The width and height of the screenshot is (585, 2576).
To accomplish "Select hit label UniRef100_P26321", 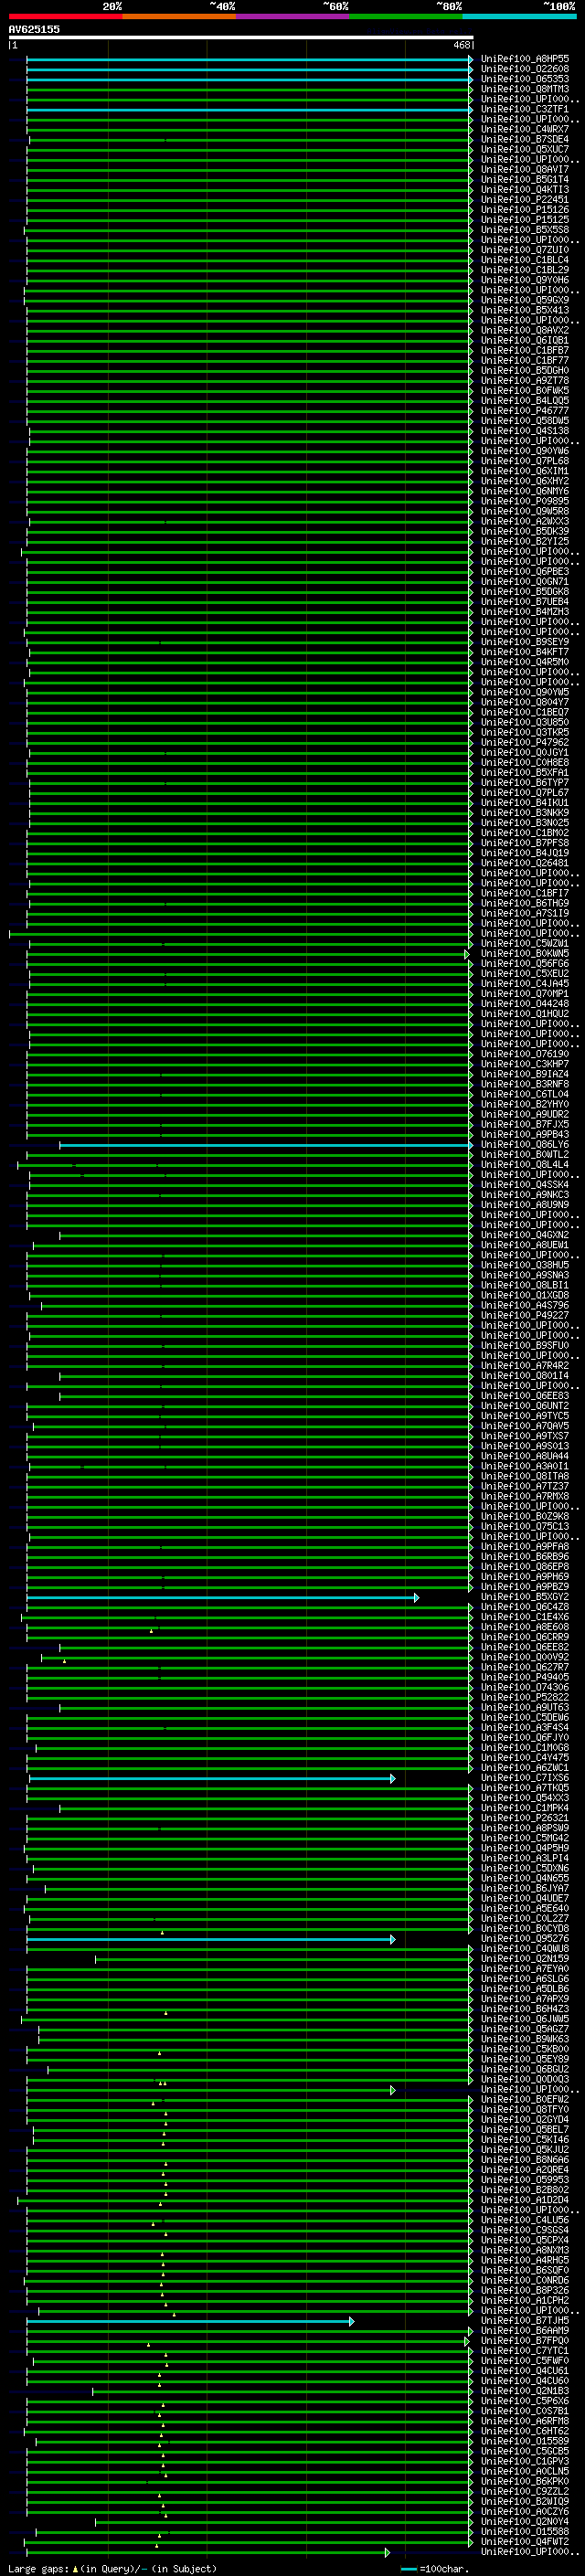I will click(525, 1818).
